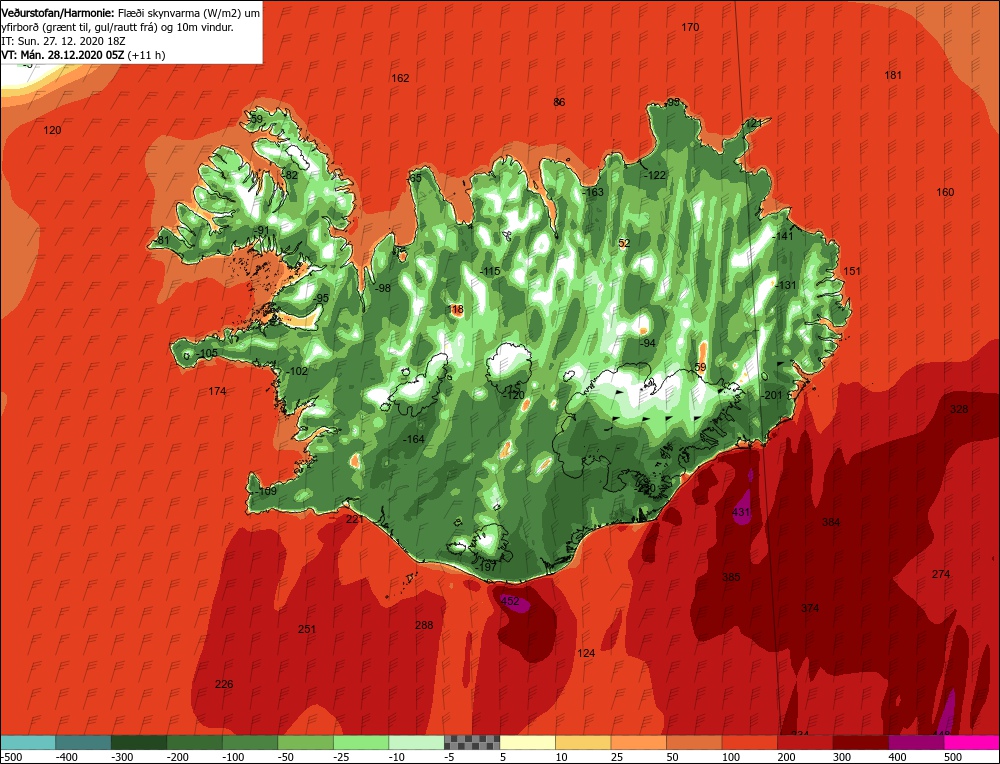1000x764 pixels.
Task: Click the map value 181 in the northeast sea
Action: pyautogui.click(x=893, y=75)
